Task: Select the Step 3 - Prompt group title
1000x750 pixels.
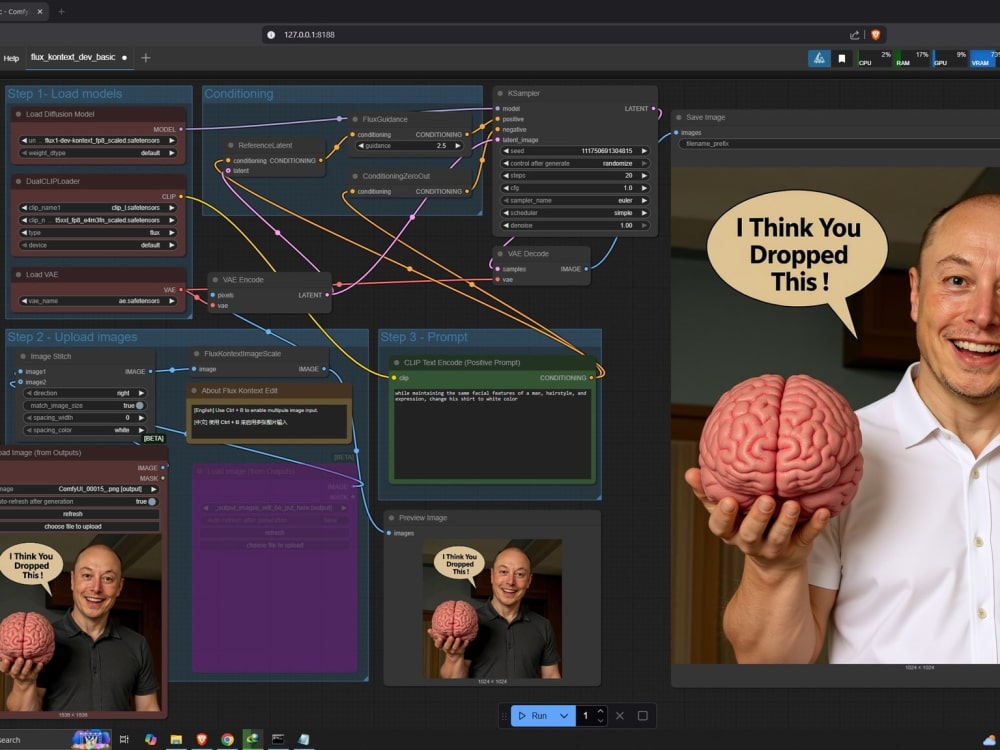Action: (424, 337)
